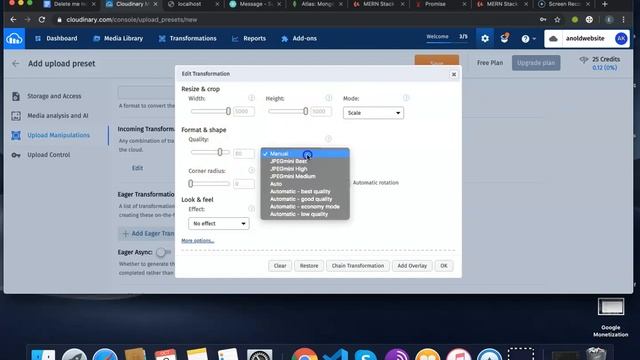Select Manual in the quality list
Viewport: 640px width, 360px height.
coord(305,153)
